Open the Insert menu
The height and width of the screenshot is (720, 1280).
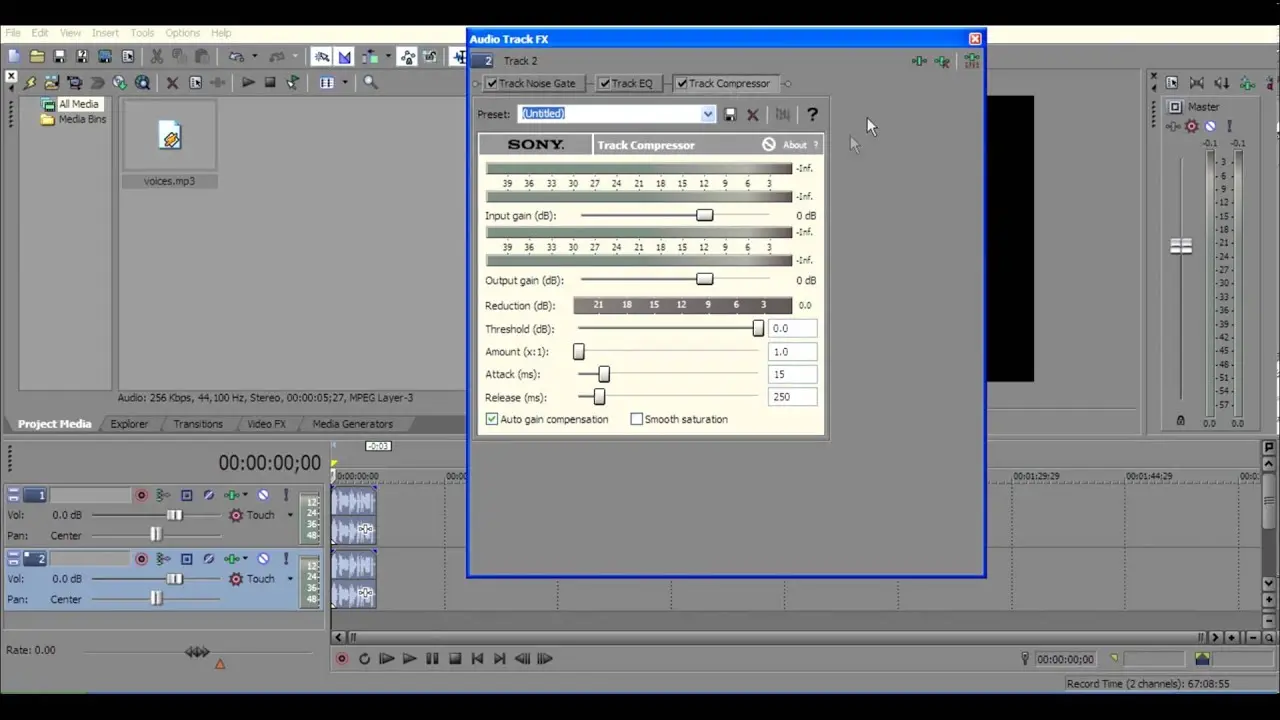tap(105, 33)
